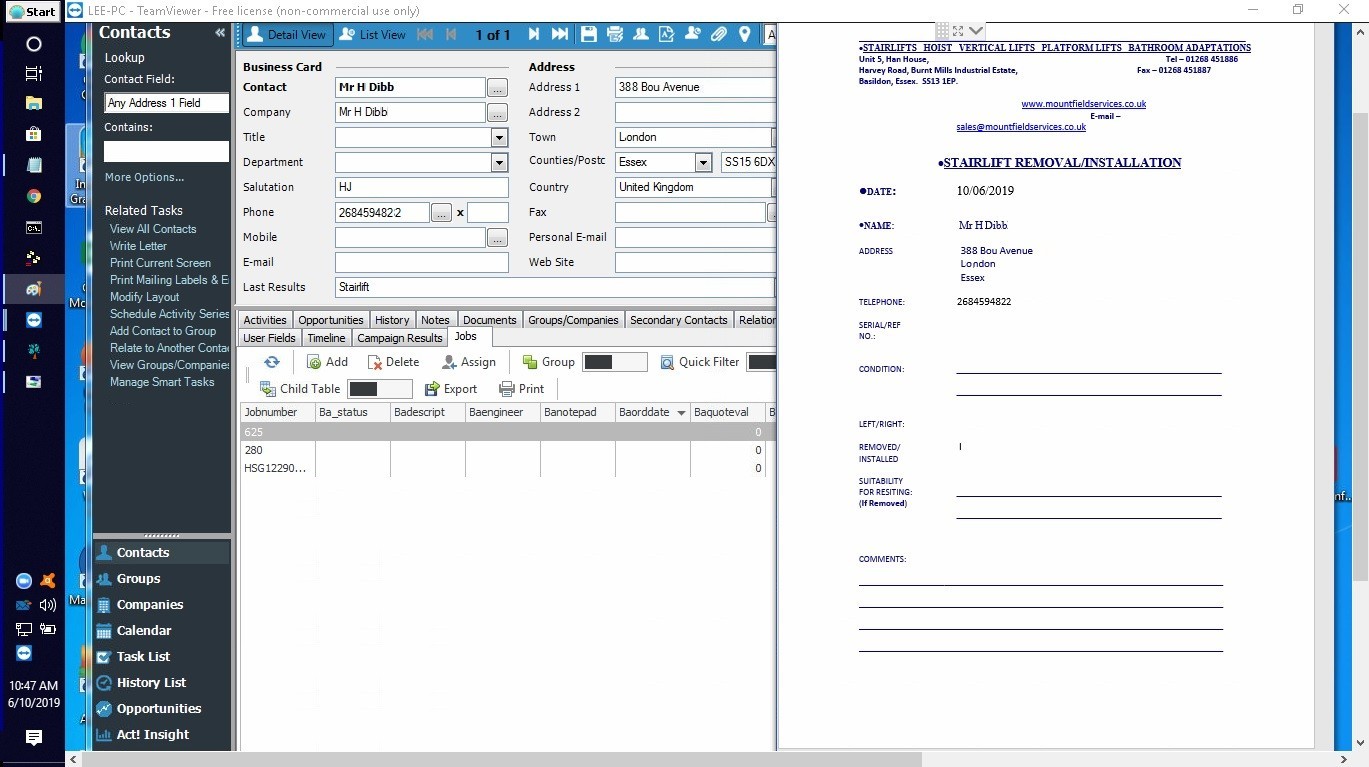Switch to List View
Screen dimensions: 1369x767
tap(372, 34)
